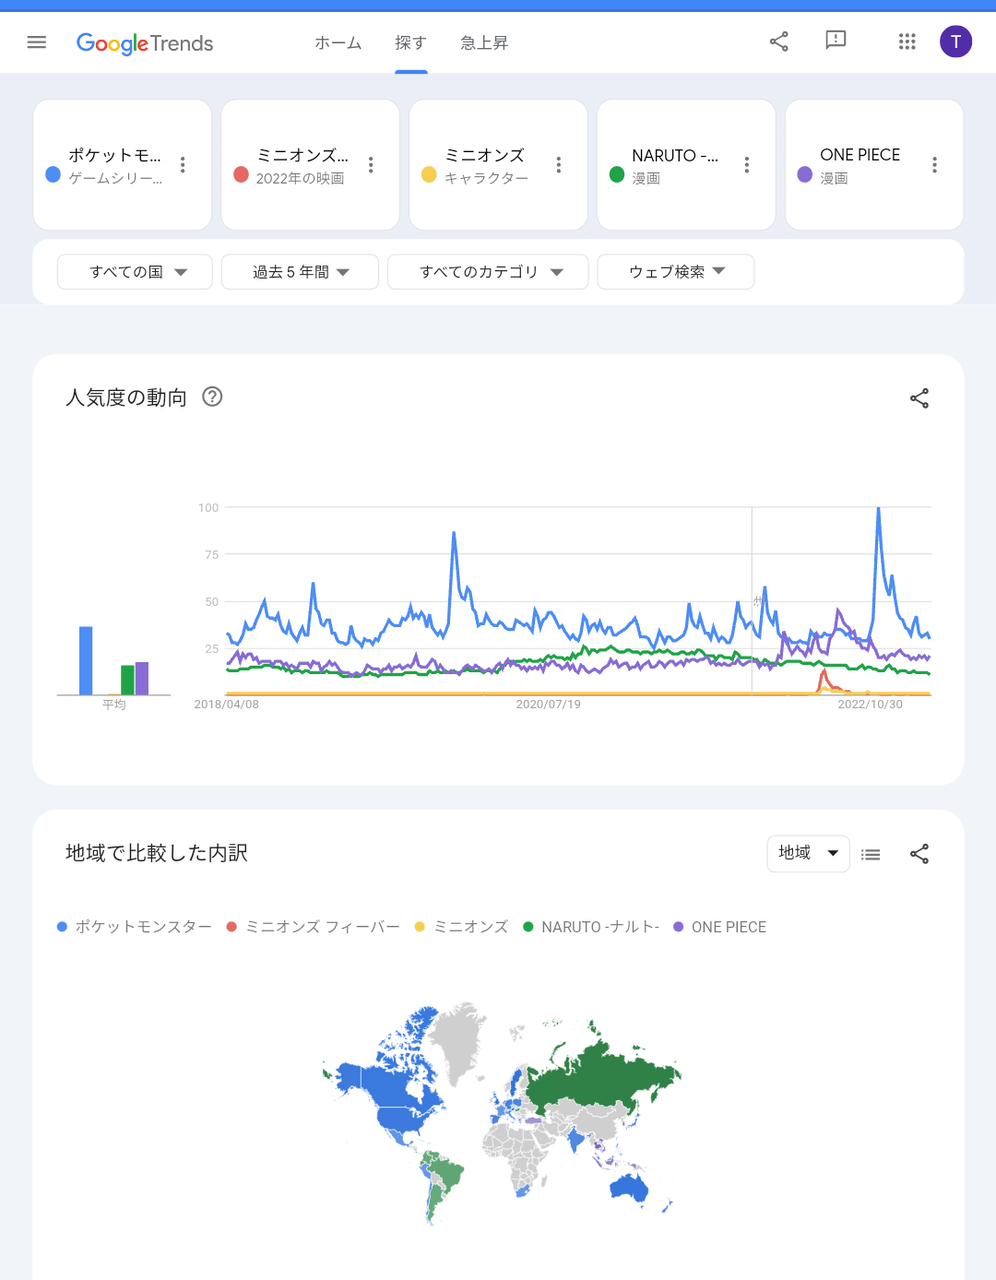Viewport: 996px width, 1280px height.
Task: Click the ミニオンズ フィーバー legend item
Action: point(313,927)
